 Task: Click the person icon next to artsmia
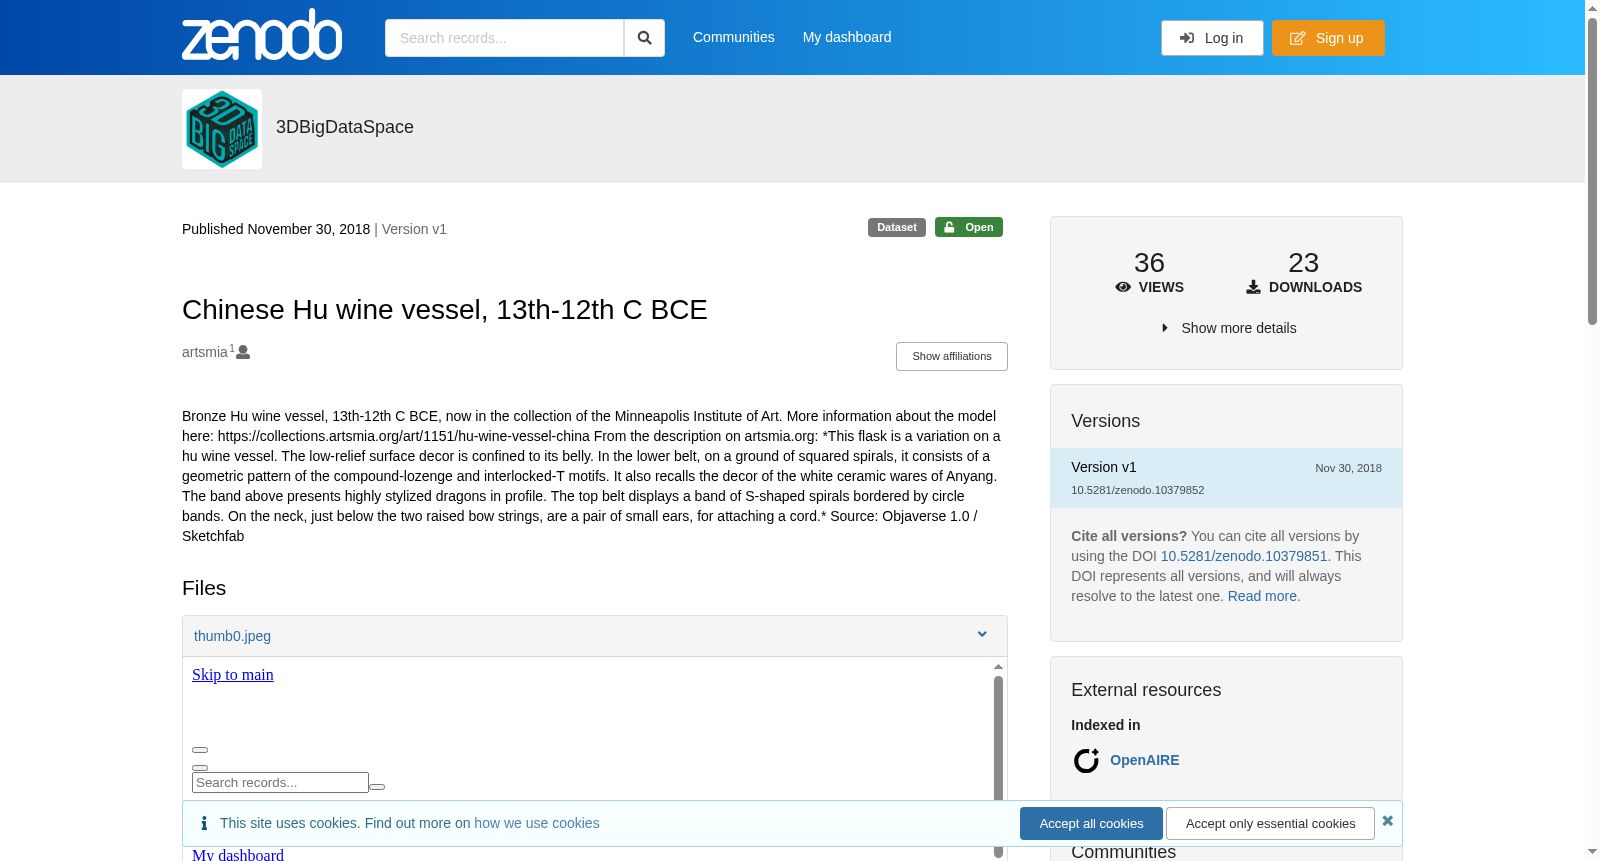click(243, 352)
